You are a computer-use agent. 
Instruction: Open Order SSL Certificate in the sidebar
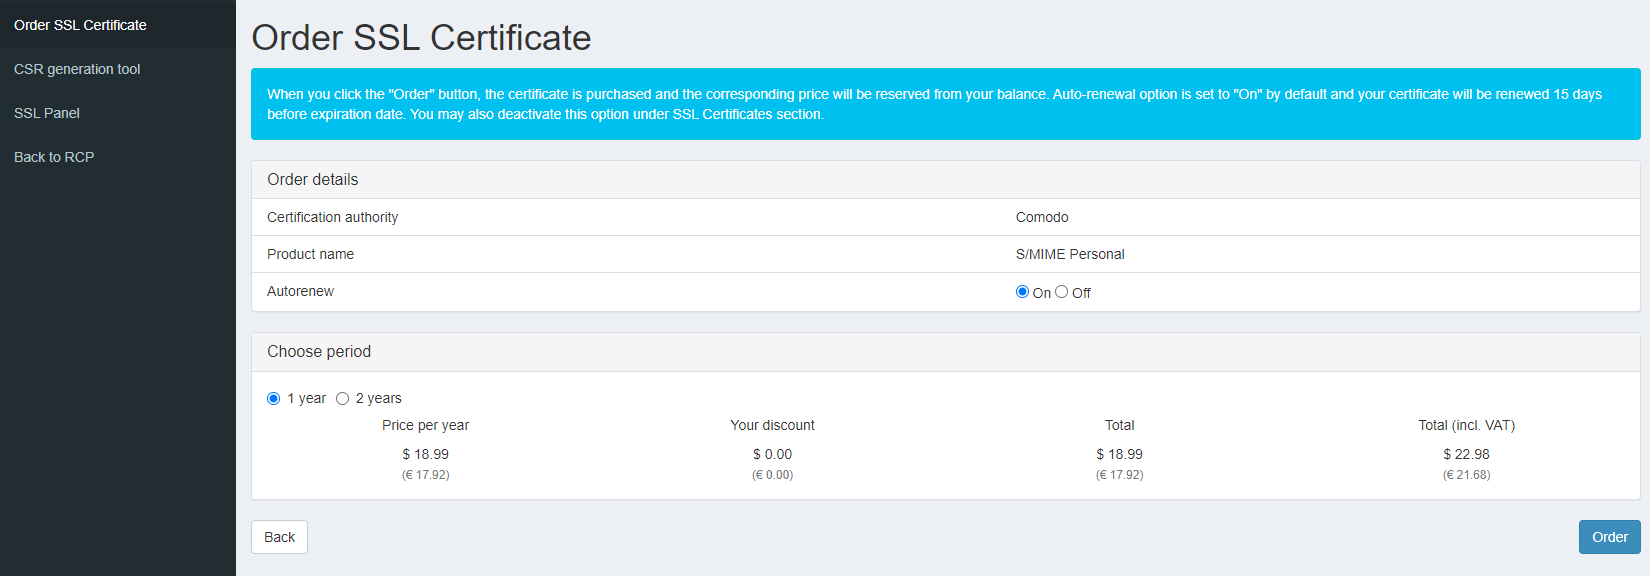tap(80, 25)
